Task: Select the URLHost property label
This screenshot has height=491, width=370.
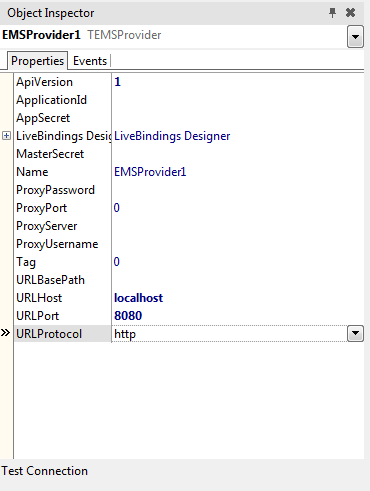Action: click(x=39, y=298)
